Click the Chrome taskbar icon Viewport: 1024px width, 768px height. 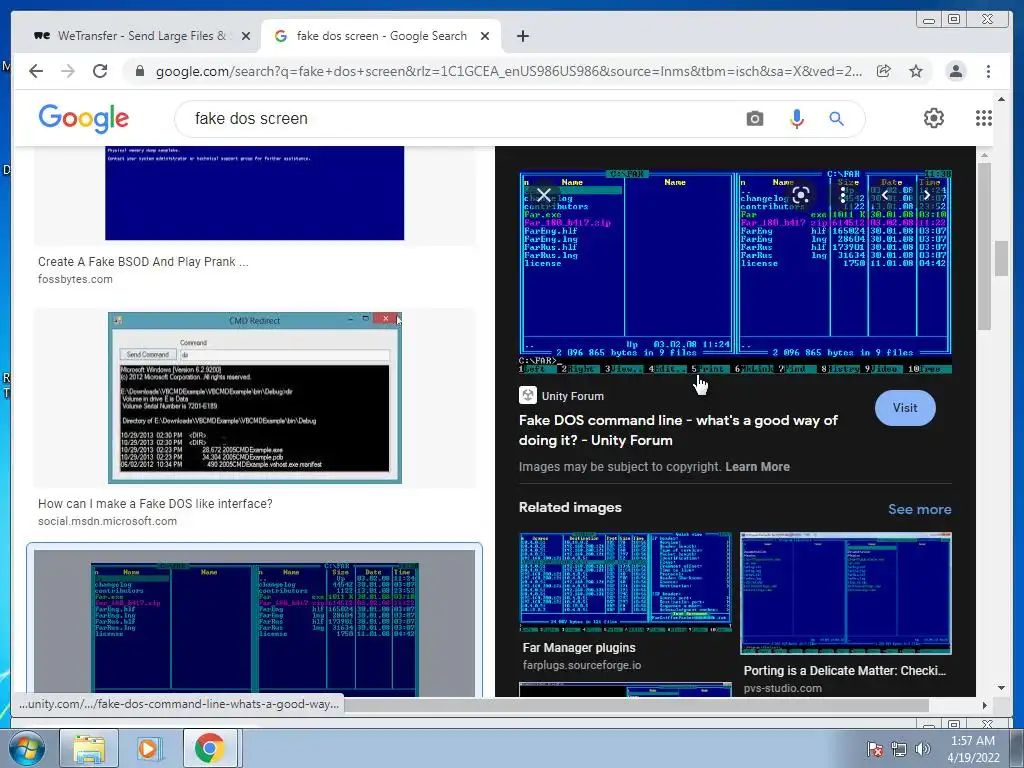(x=208, y=748)
